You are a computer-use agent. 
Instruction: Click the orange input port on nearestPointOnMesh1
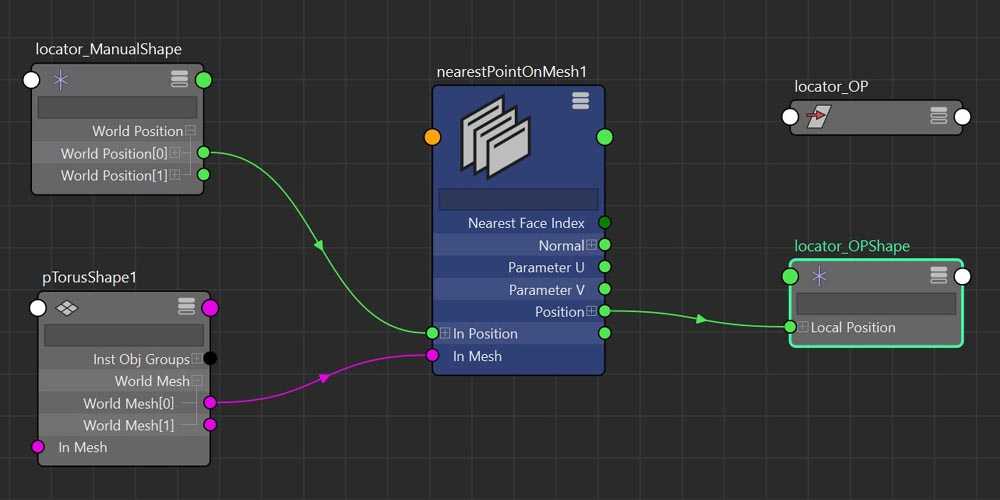point(432,137)
